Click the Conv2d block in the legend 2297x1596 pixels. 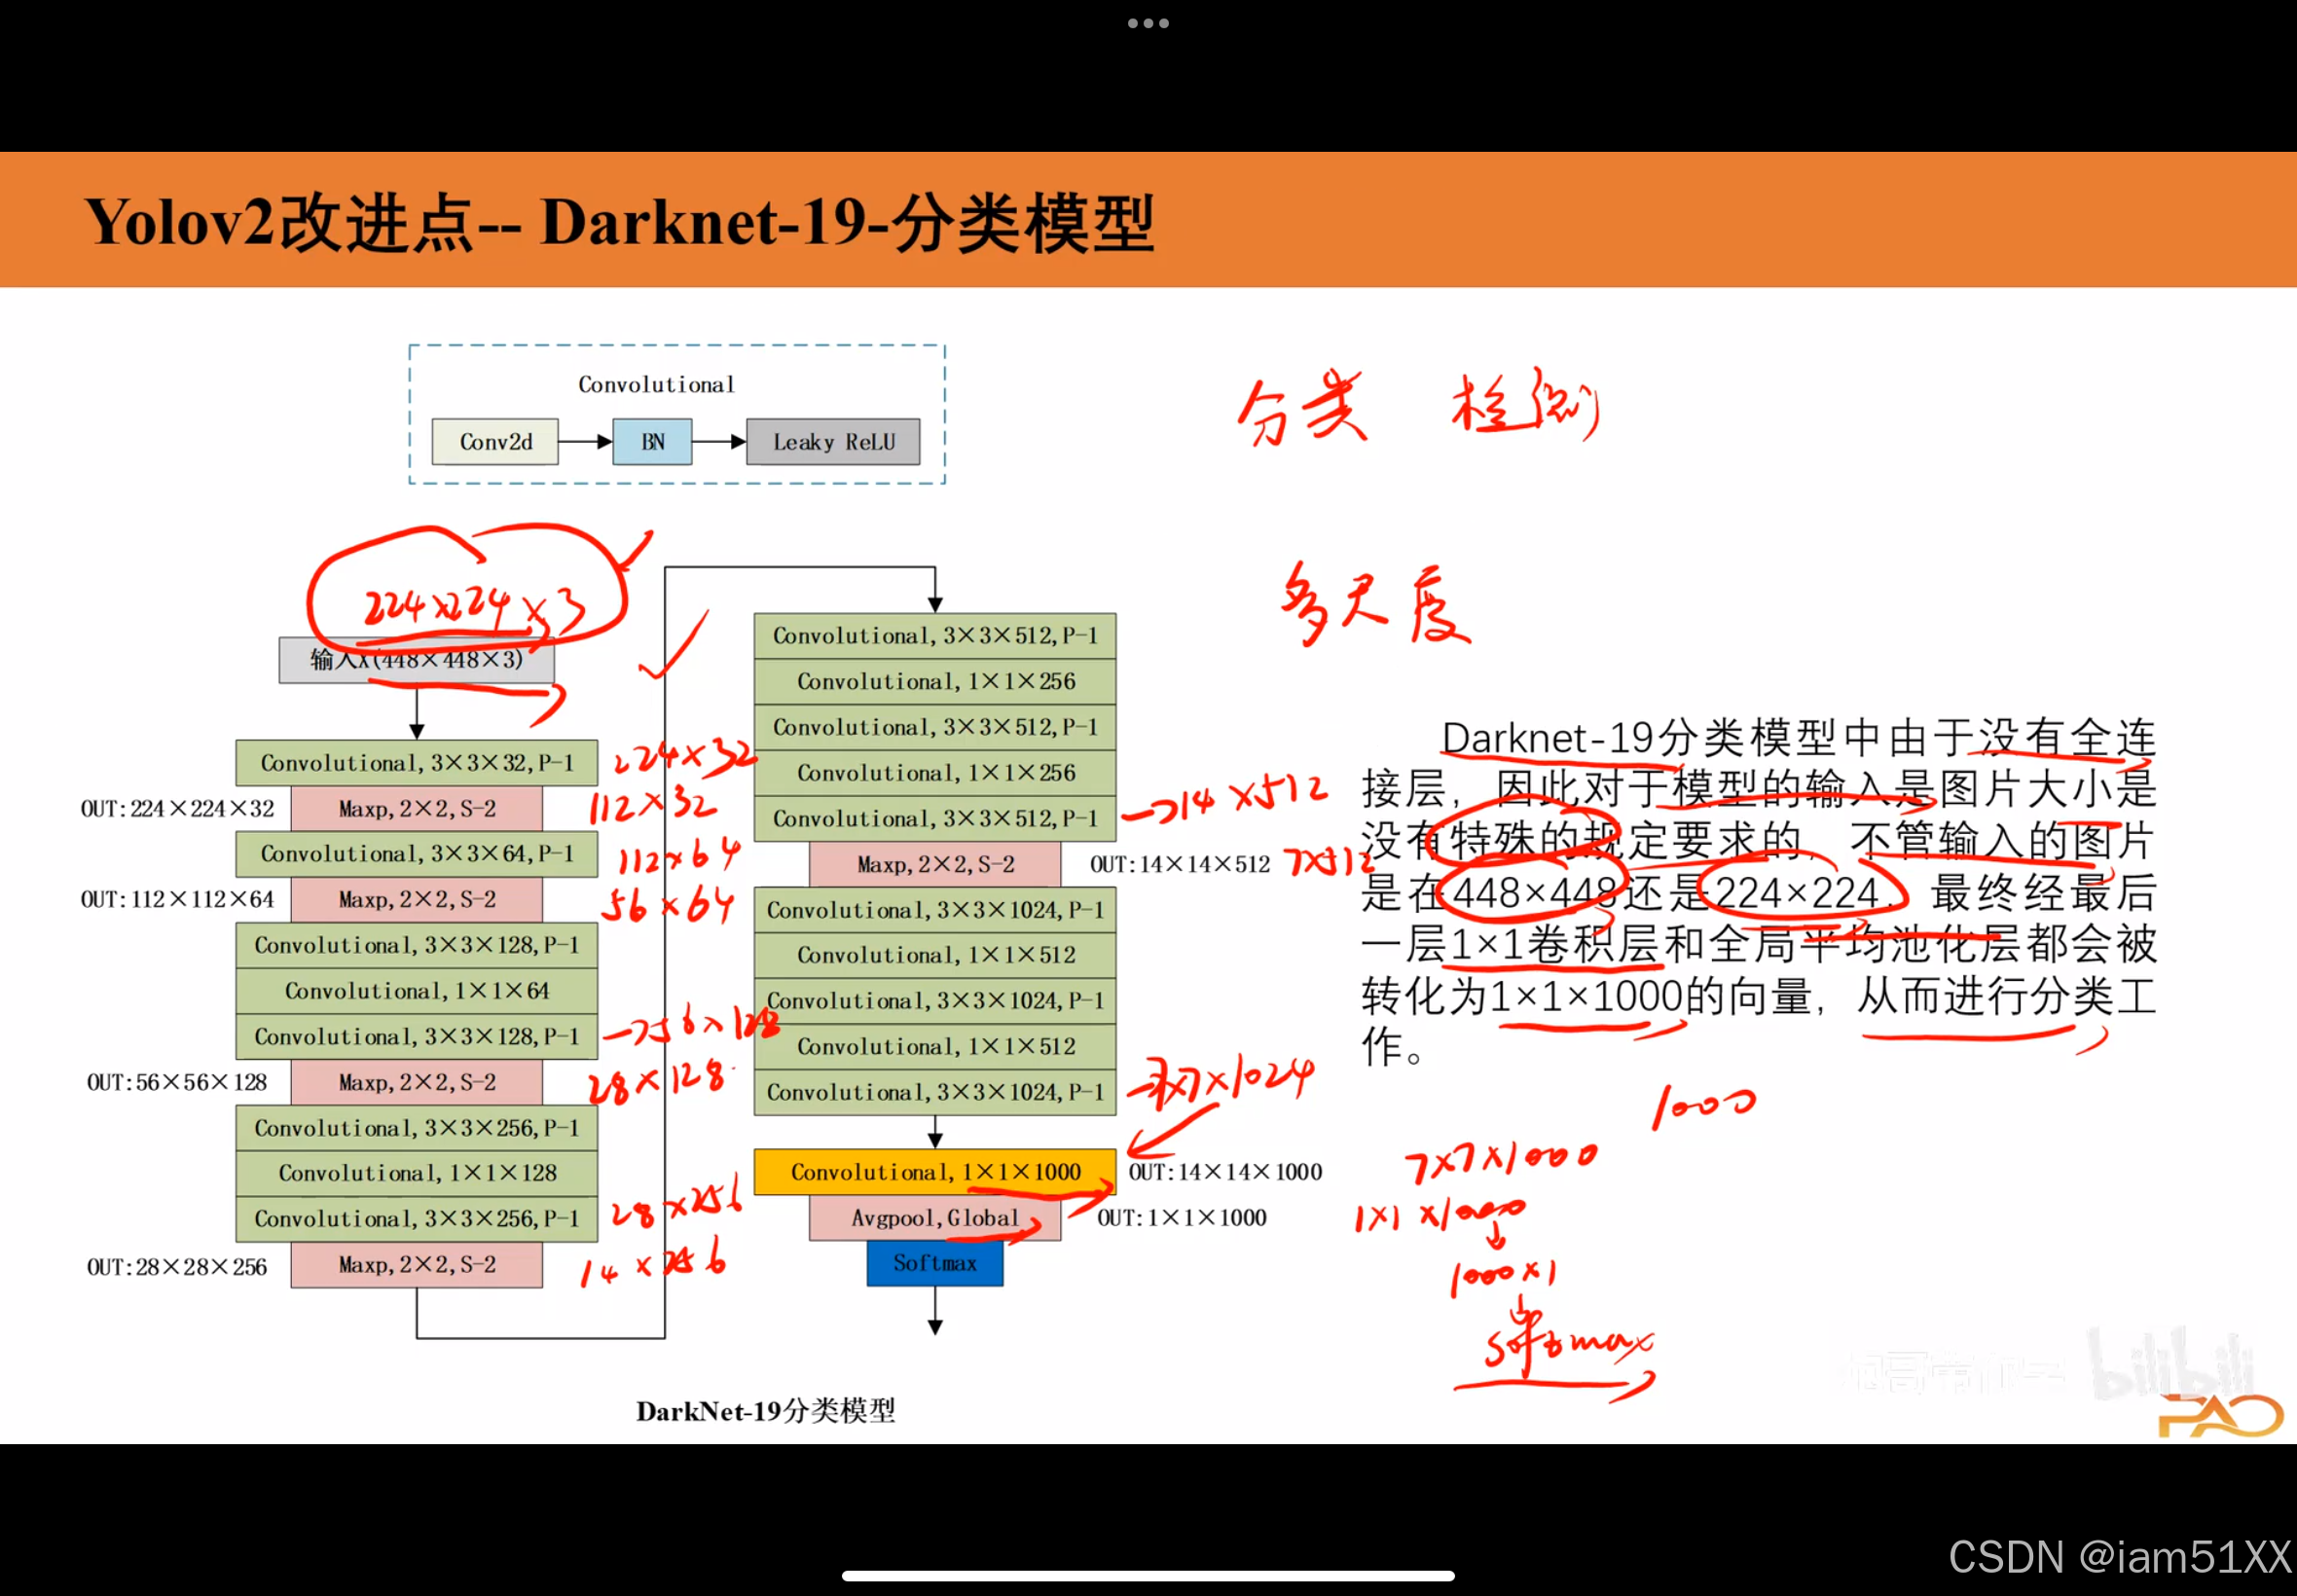495,441
